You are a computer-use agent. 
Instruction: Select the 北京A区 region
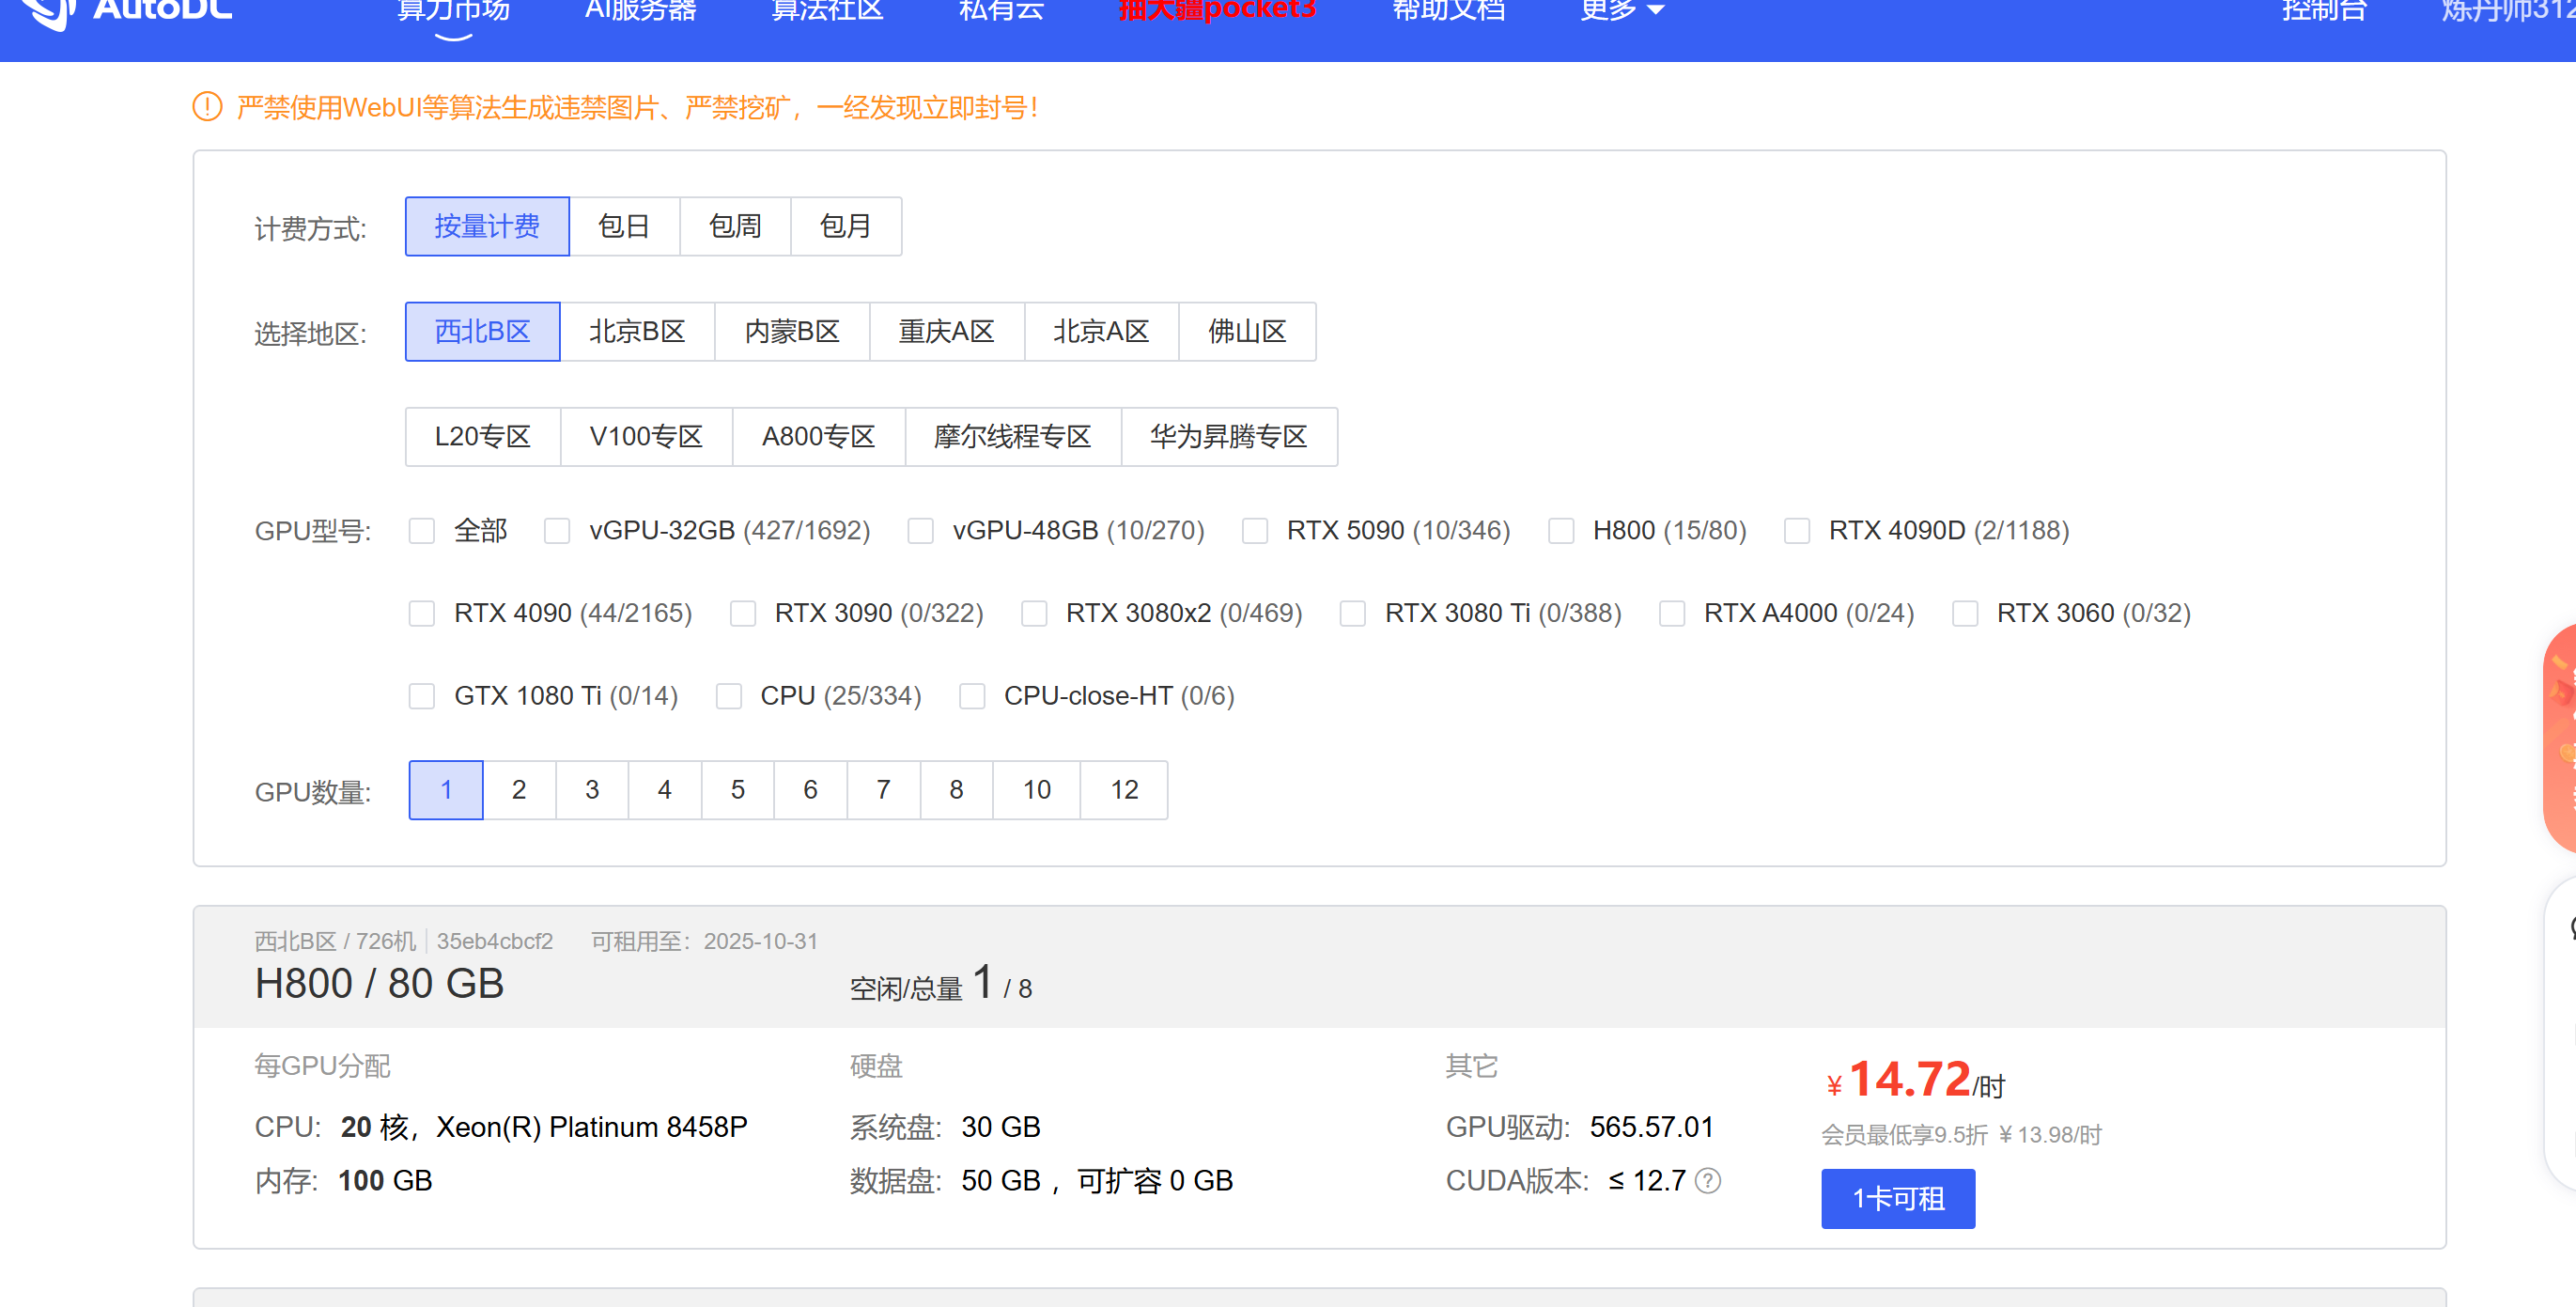tap(1101, 332)
